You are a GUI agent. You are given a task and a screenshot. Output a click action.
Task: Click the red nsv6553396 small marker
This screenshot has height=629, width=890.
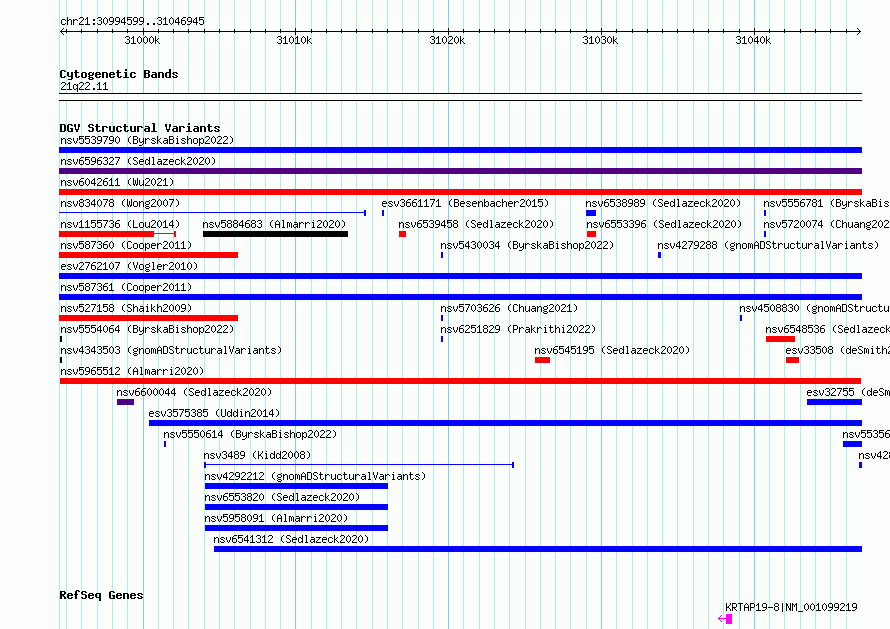[591, 234]
